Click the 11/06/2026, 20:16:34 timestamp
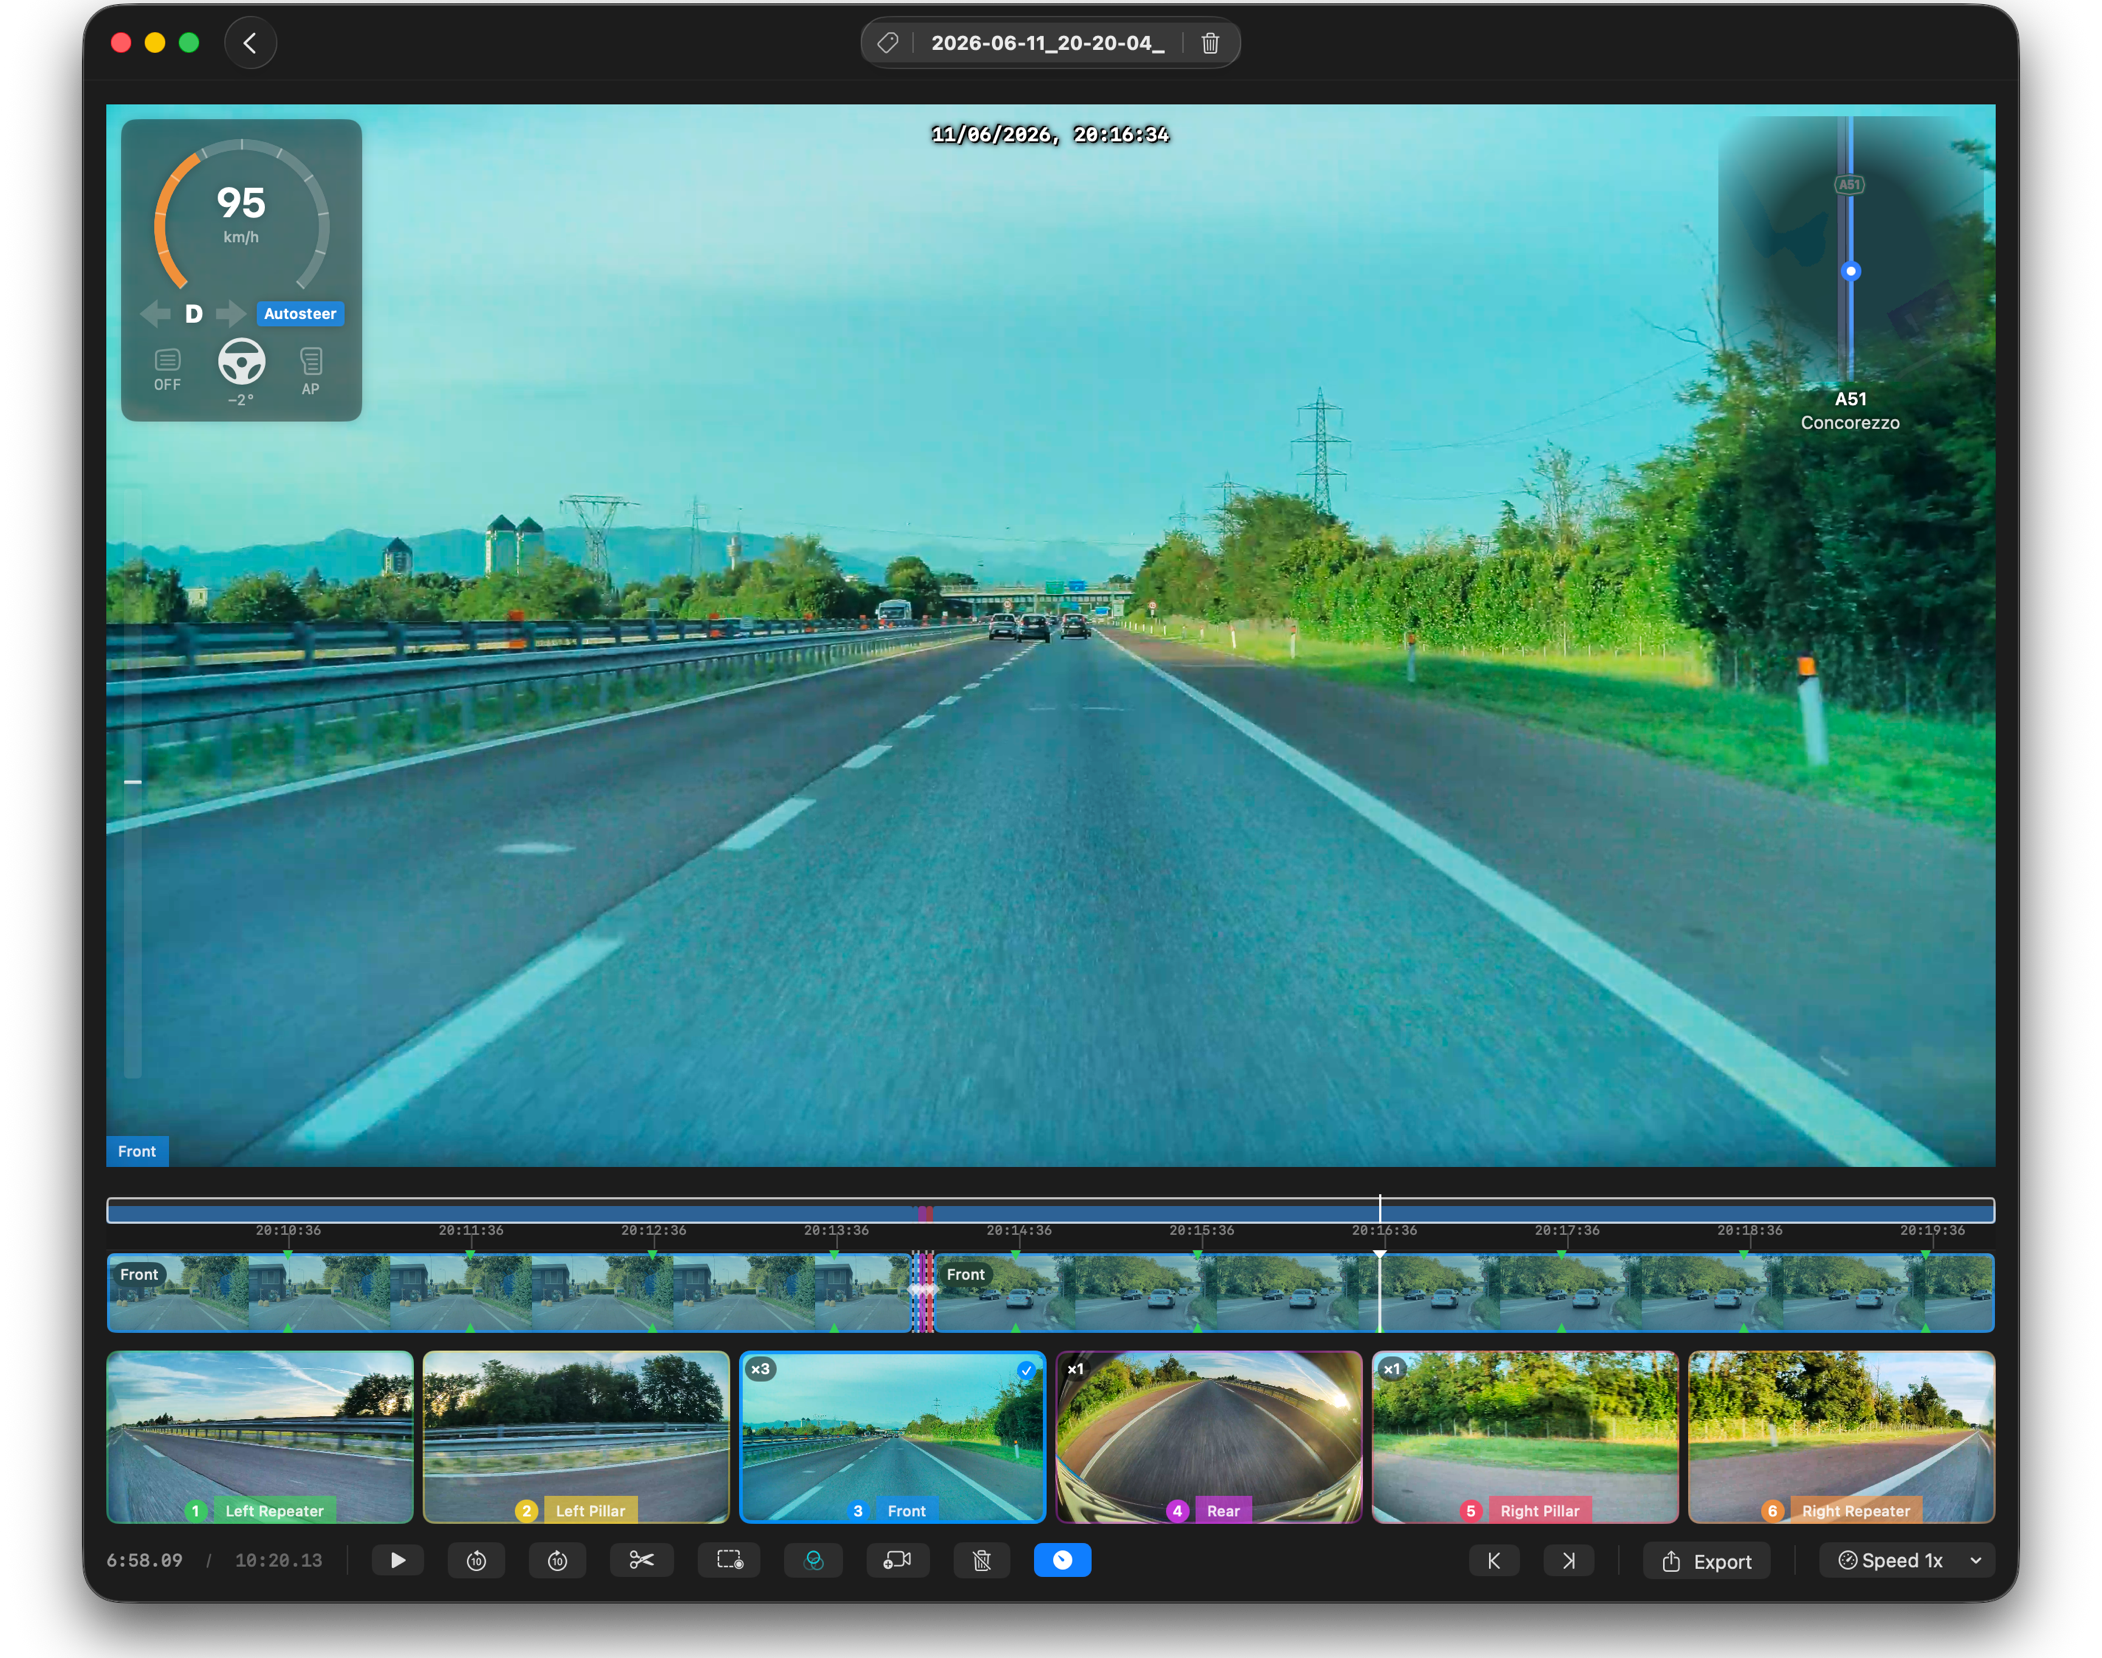 tap(1050, 134)
